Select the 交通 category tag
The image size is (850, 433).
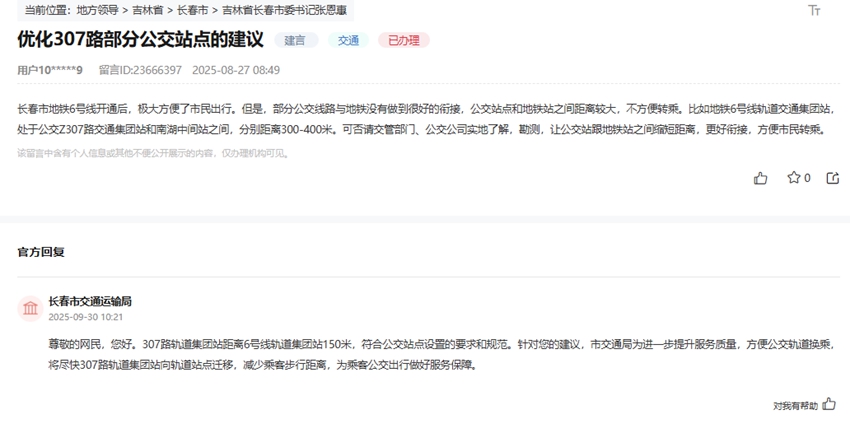(x=347, y=41)
